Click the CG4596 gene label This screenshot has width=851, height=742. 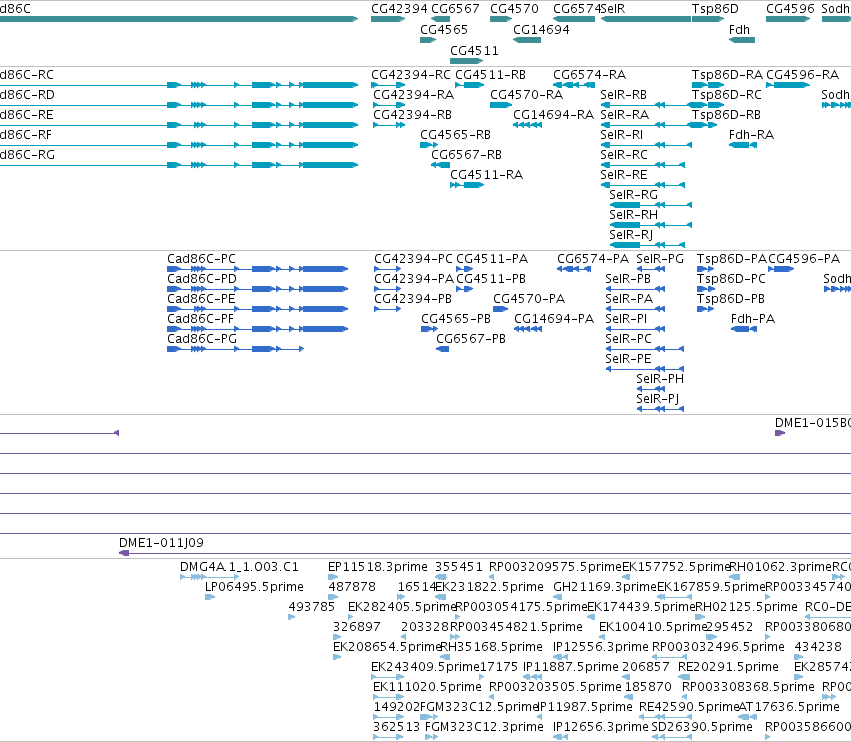coord(790,9)
